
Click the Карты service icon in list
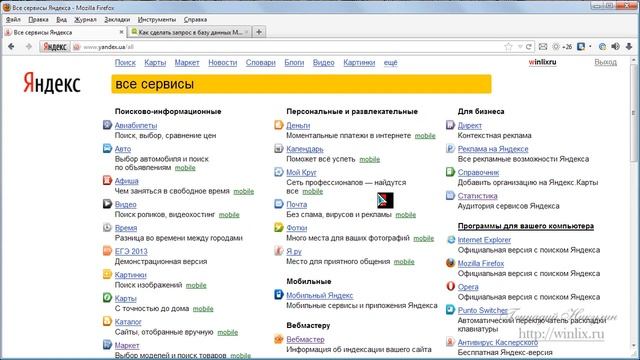pyautogui.click(x=107, y=298)
